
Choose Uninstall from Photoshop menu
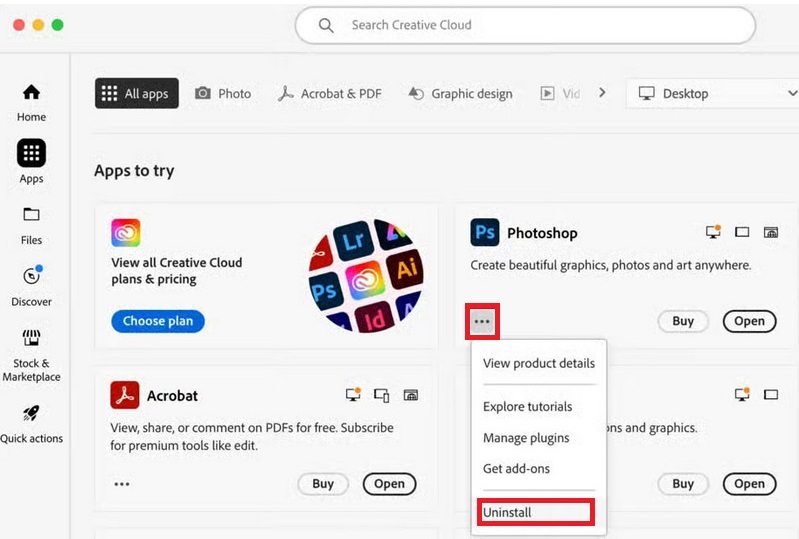click(536, 512)
